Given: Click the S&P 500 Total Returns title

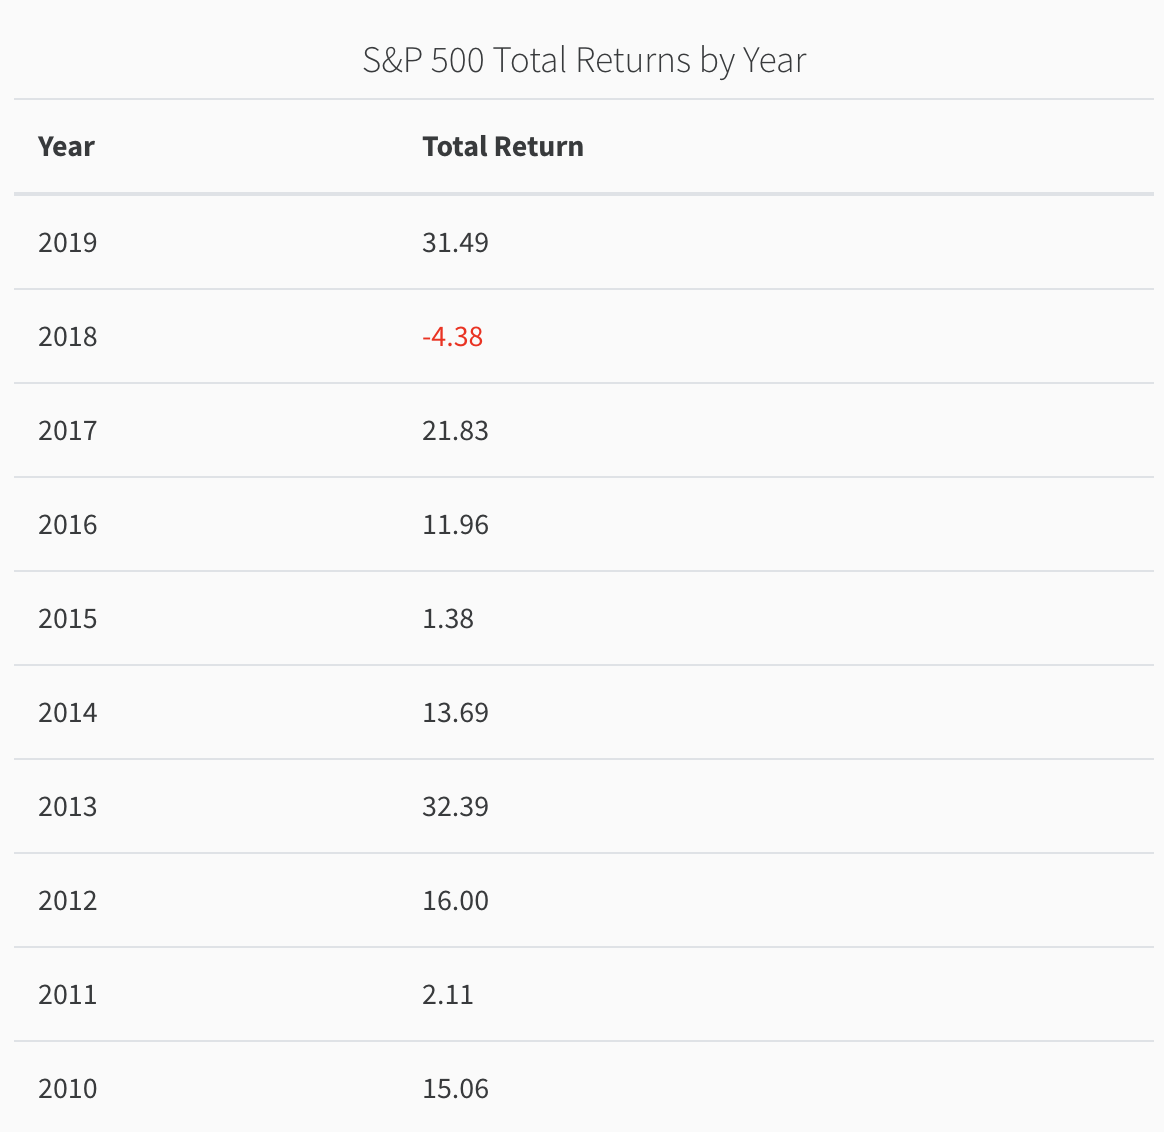Looking at the screenshot, I should [x=584, y=60].
